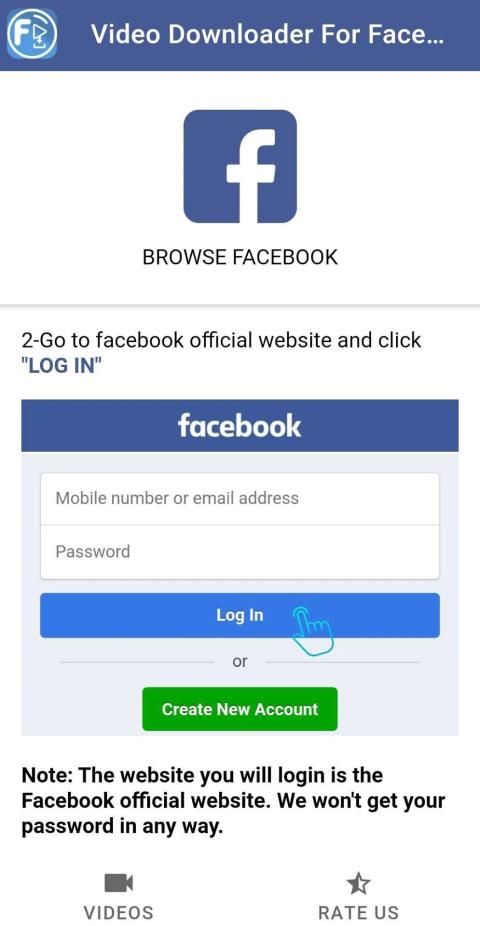
Task: Tap the password safety note text
Action: (233, 801)
